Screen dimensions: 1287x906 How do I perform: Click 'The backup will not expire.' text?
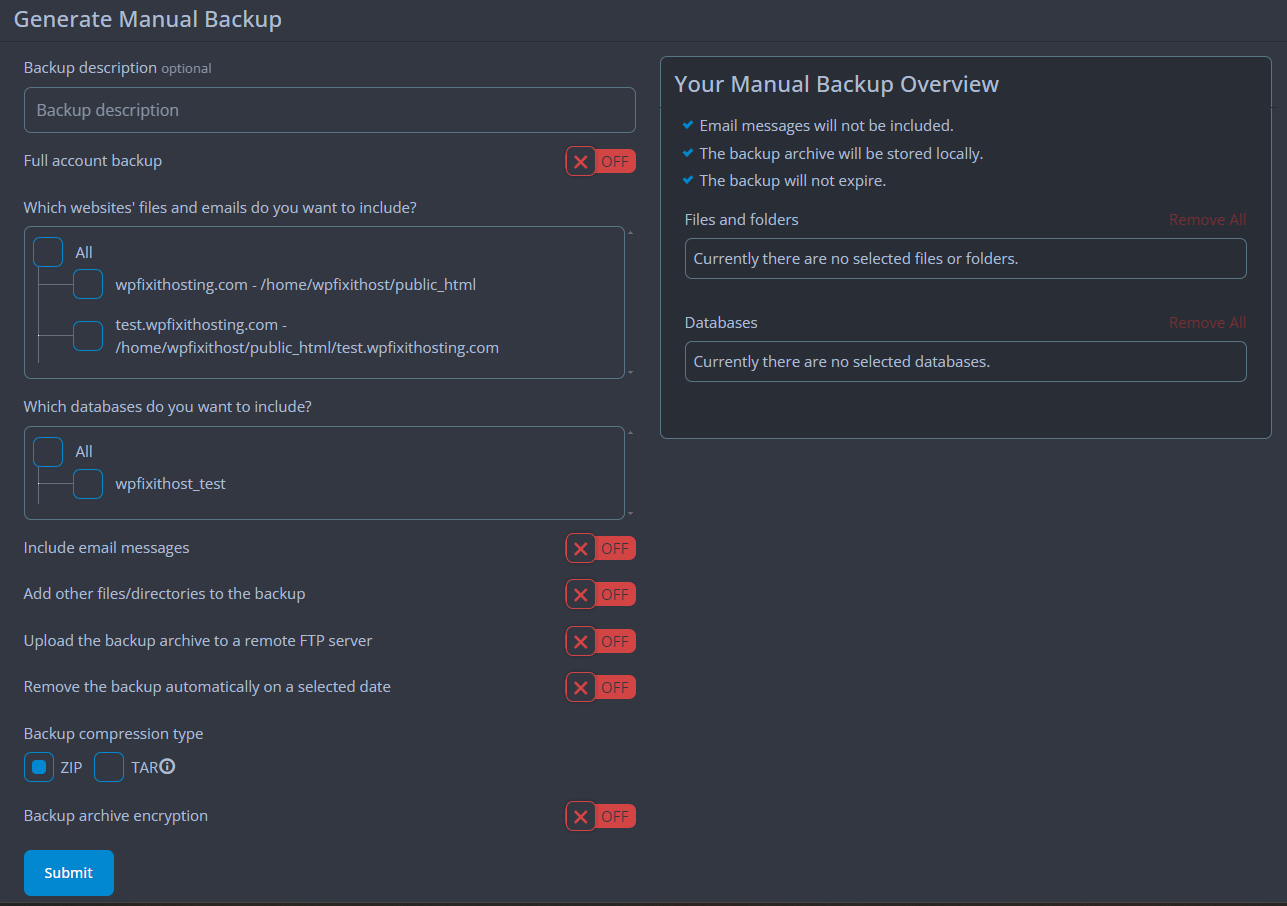792,181
